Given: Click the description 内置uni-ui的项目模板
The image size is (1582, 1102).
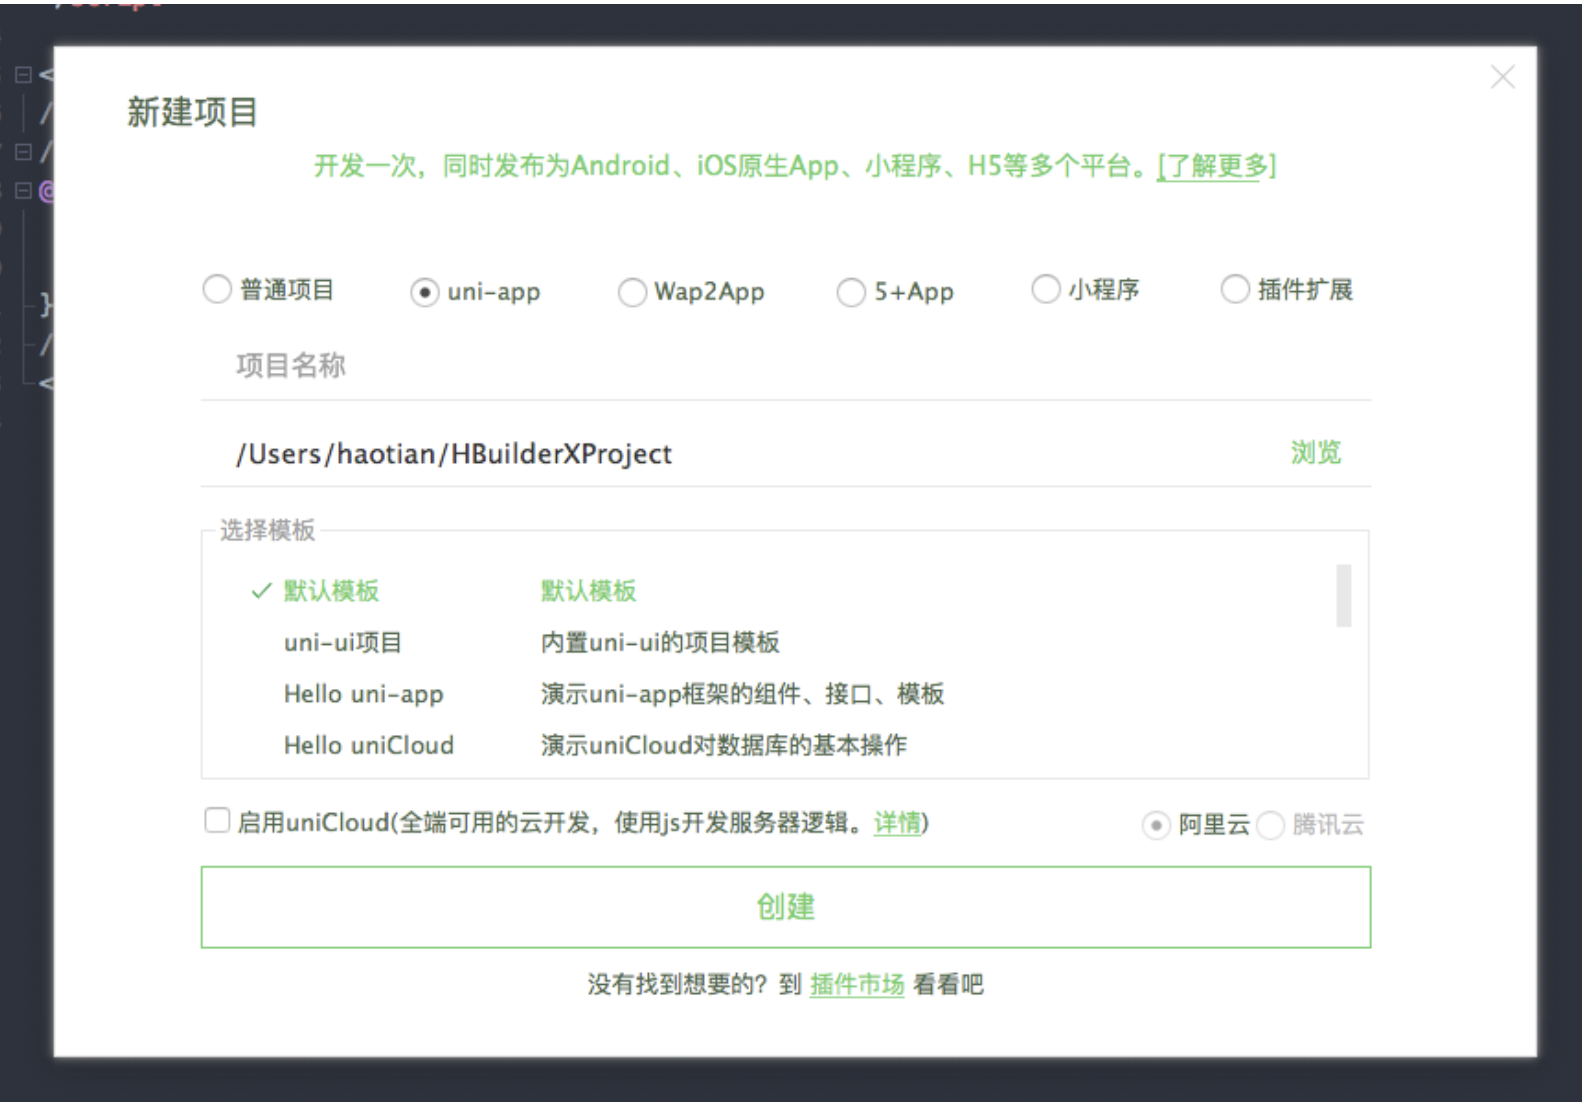Looking at the screenshot, I should click(660, 642).
